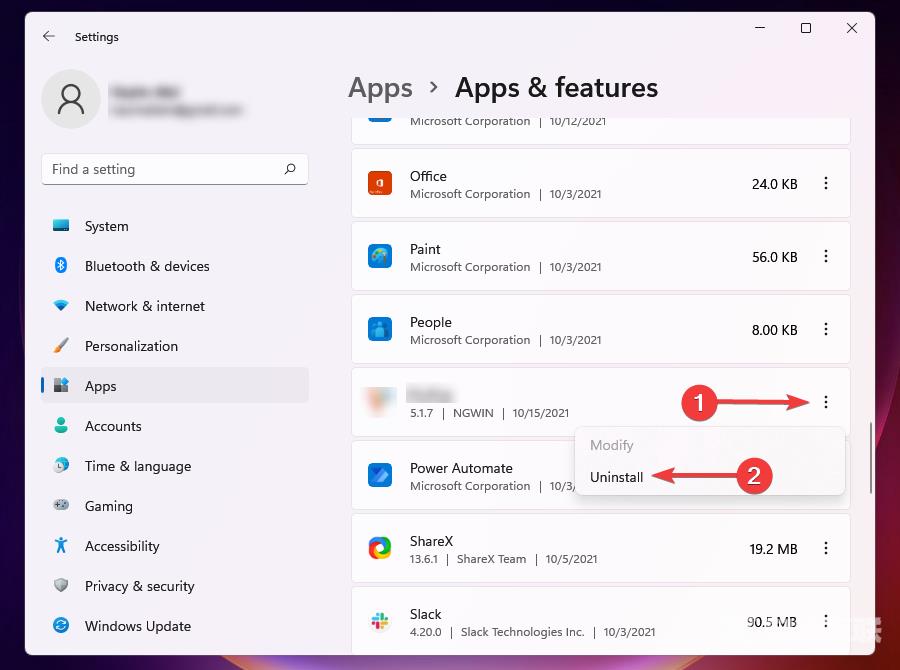This screenshot has height=670, width=900.
Task: Open the three-dot menu for ShareX
Action: [x=826, y=548]
